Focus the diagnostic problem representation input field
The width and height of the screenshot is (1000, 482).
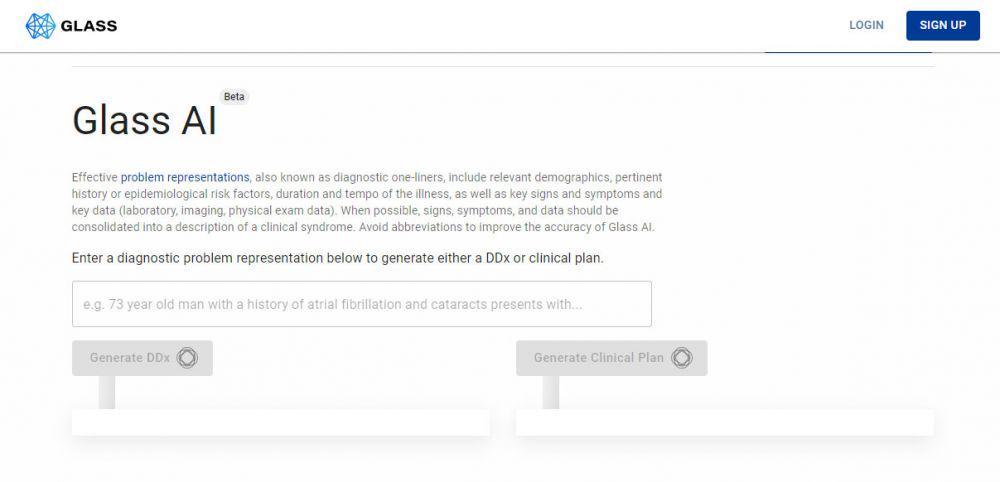(x=362, y=304)
